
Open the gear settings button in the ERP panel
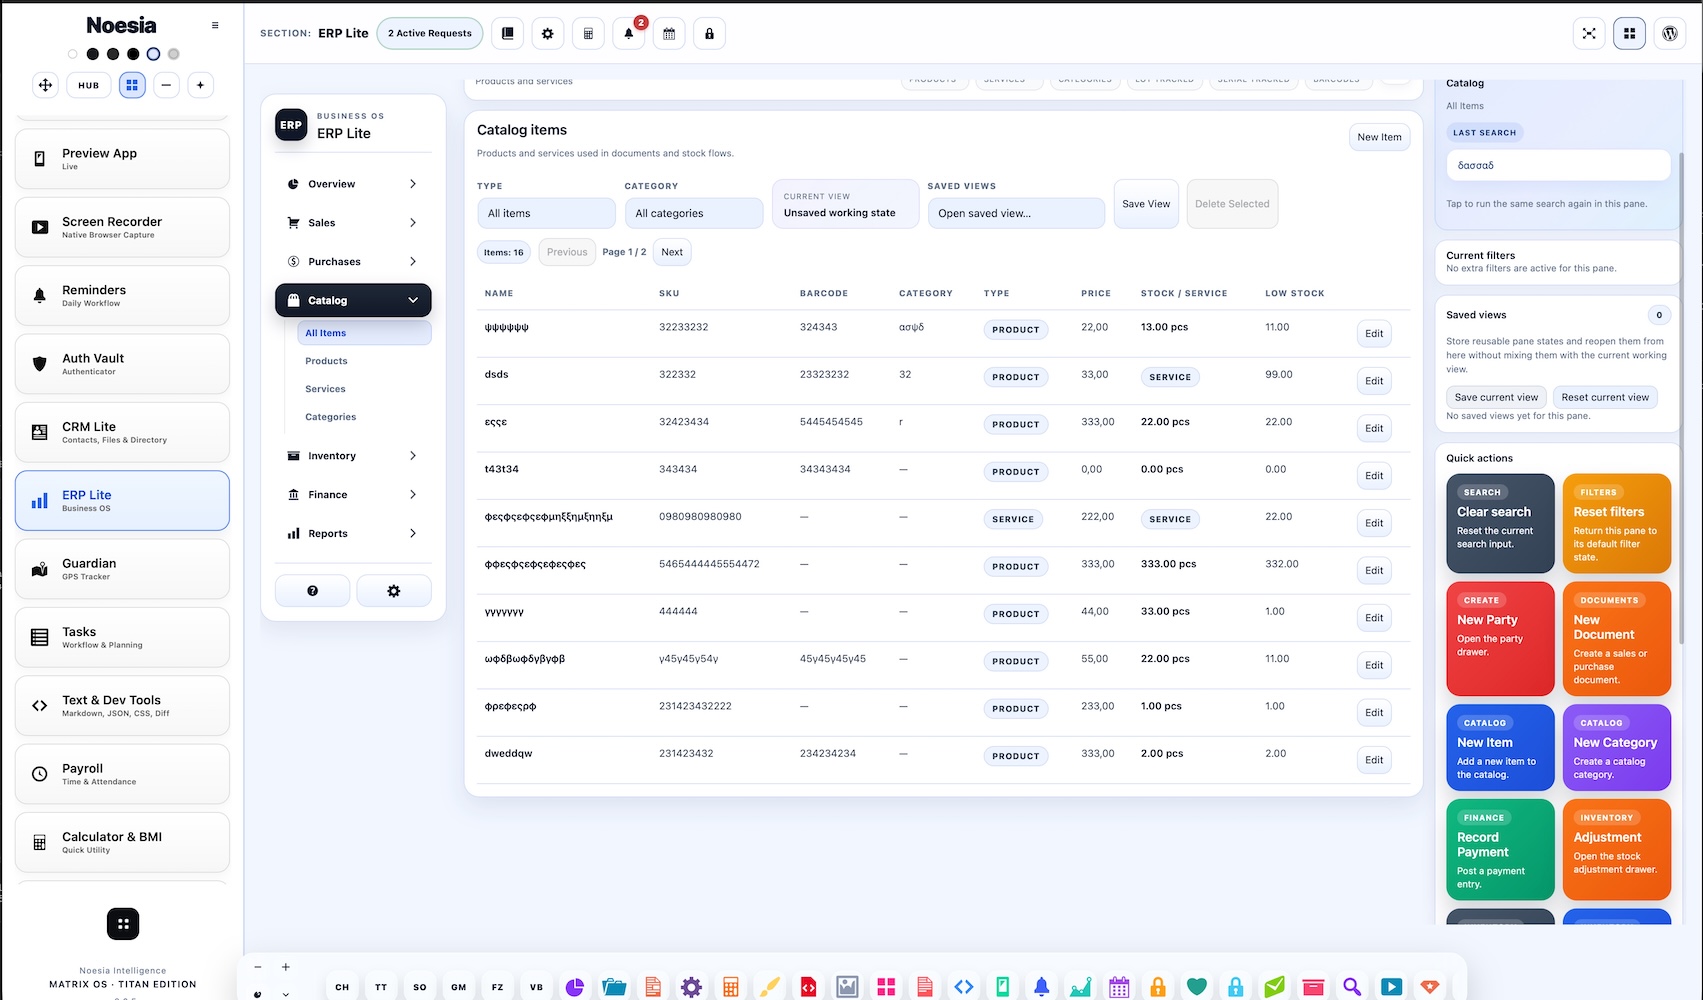394,591
